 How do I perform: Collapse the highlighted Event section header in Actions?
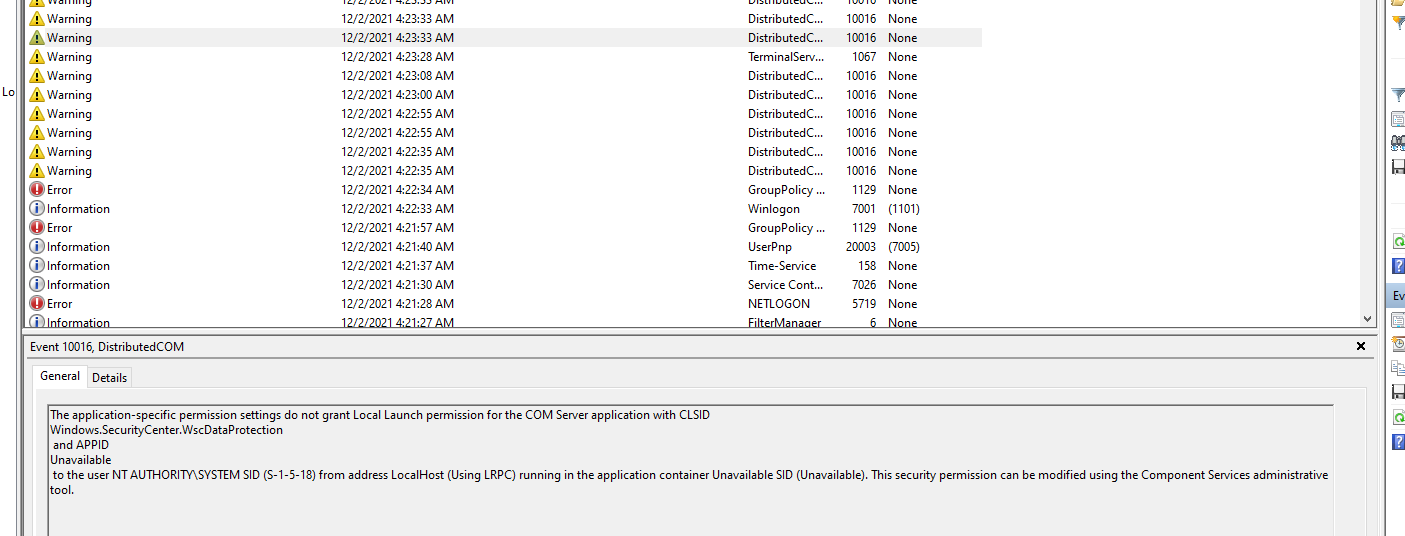(x=1397, y=296)
